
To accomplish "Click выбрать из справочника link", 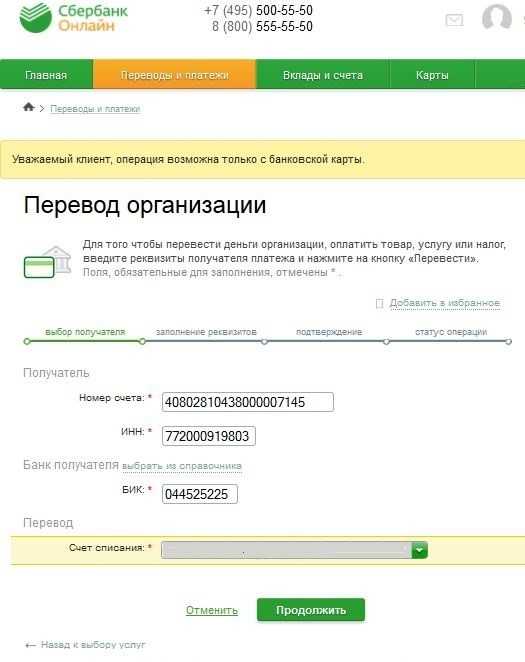I will tap(182, 466).
